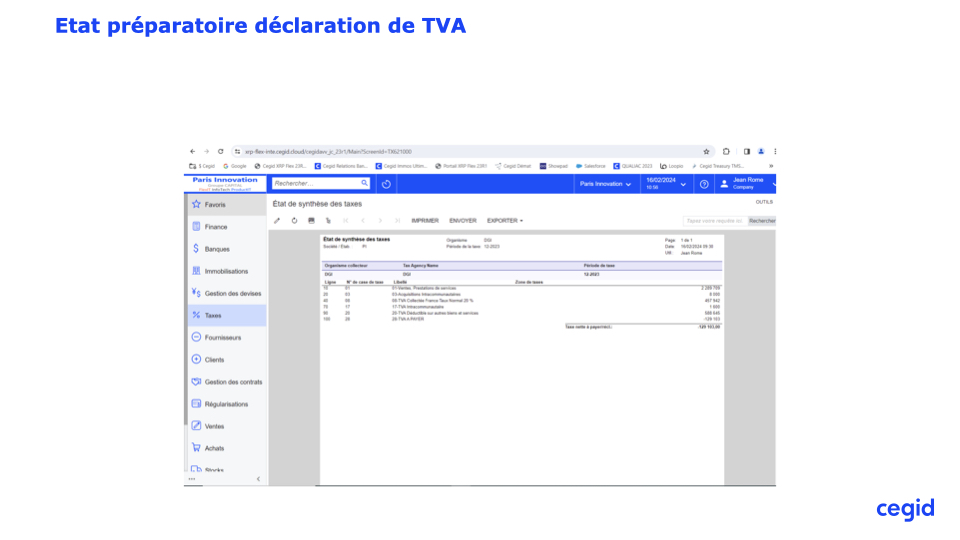The image size is (960, 540).
Task: Expand the EXPORTER dropdown menu
Action: (505, 220)
